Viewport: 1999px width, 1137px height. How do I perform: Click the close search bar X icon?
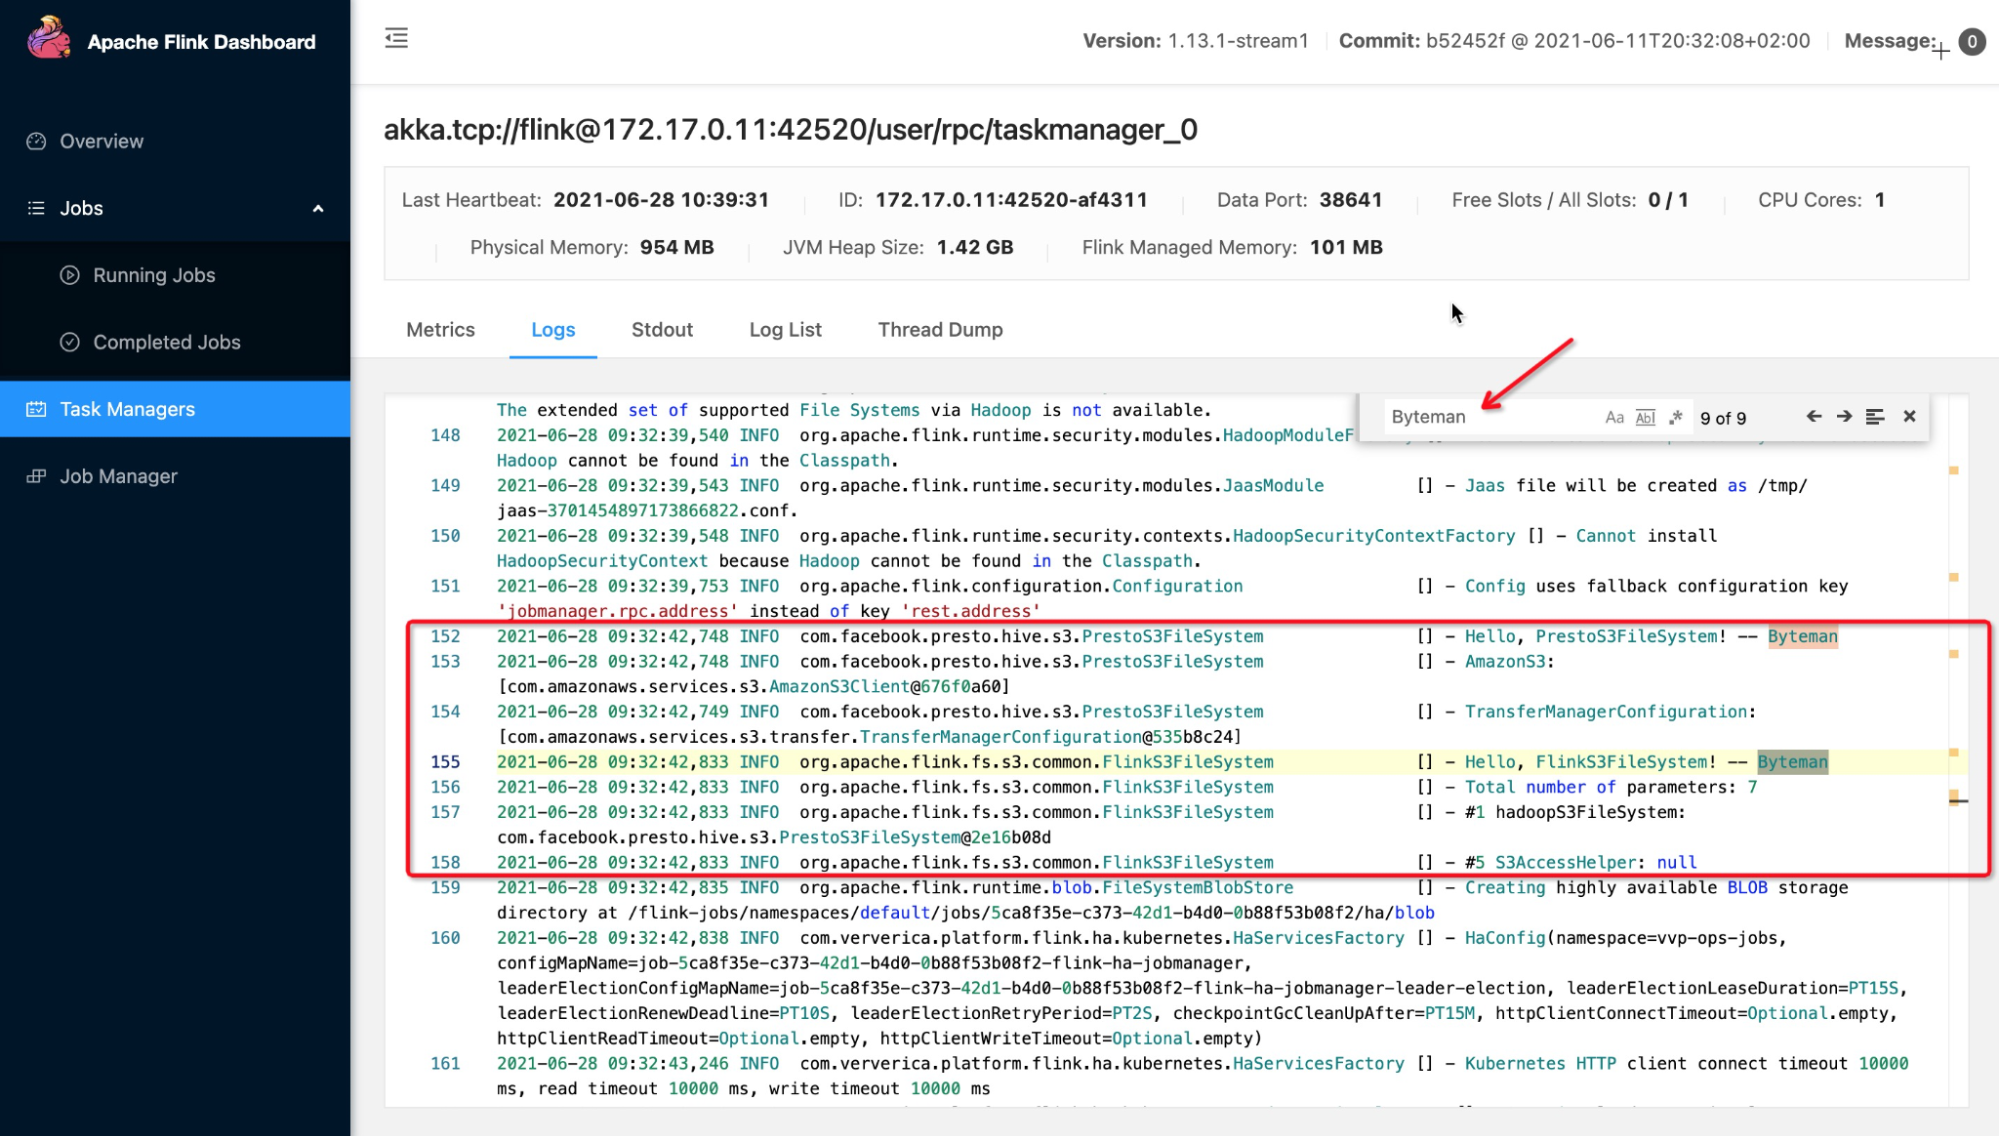pyautogui.click(x=1910, y=416)
